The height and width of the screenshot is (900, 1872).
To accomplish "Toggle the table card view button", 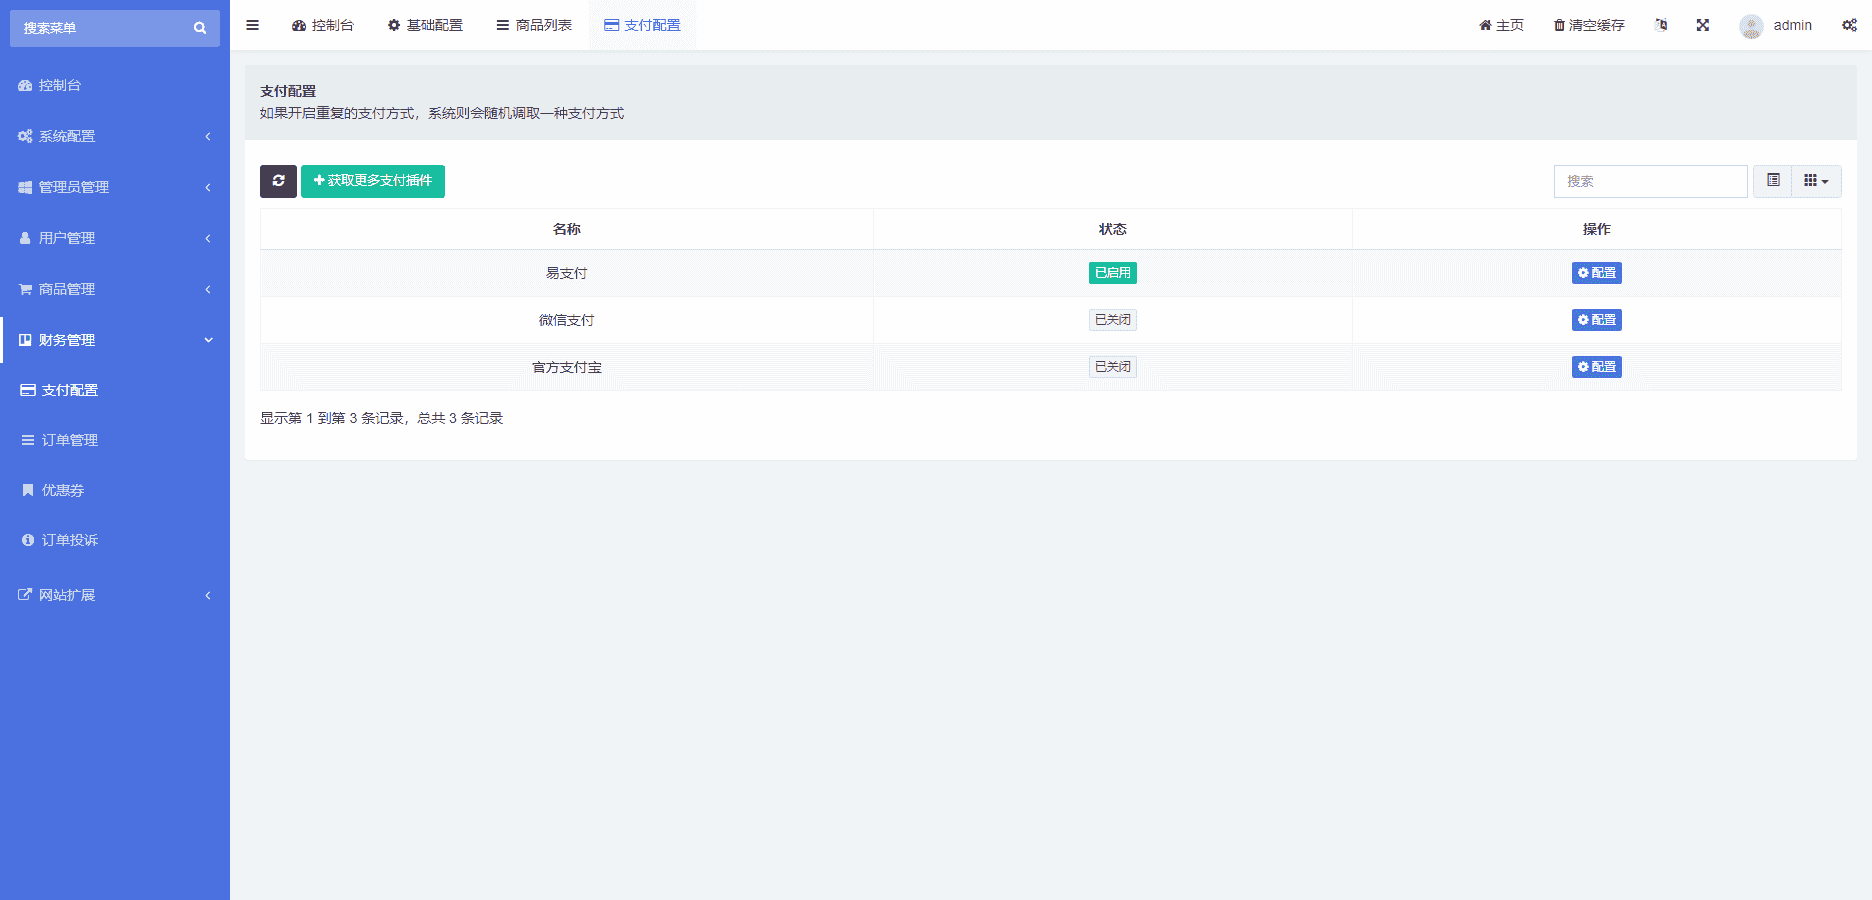I will (x=1773, y=181).
